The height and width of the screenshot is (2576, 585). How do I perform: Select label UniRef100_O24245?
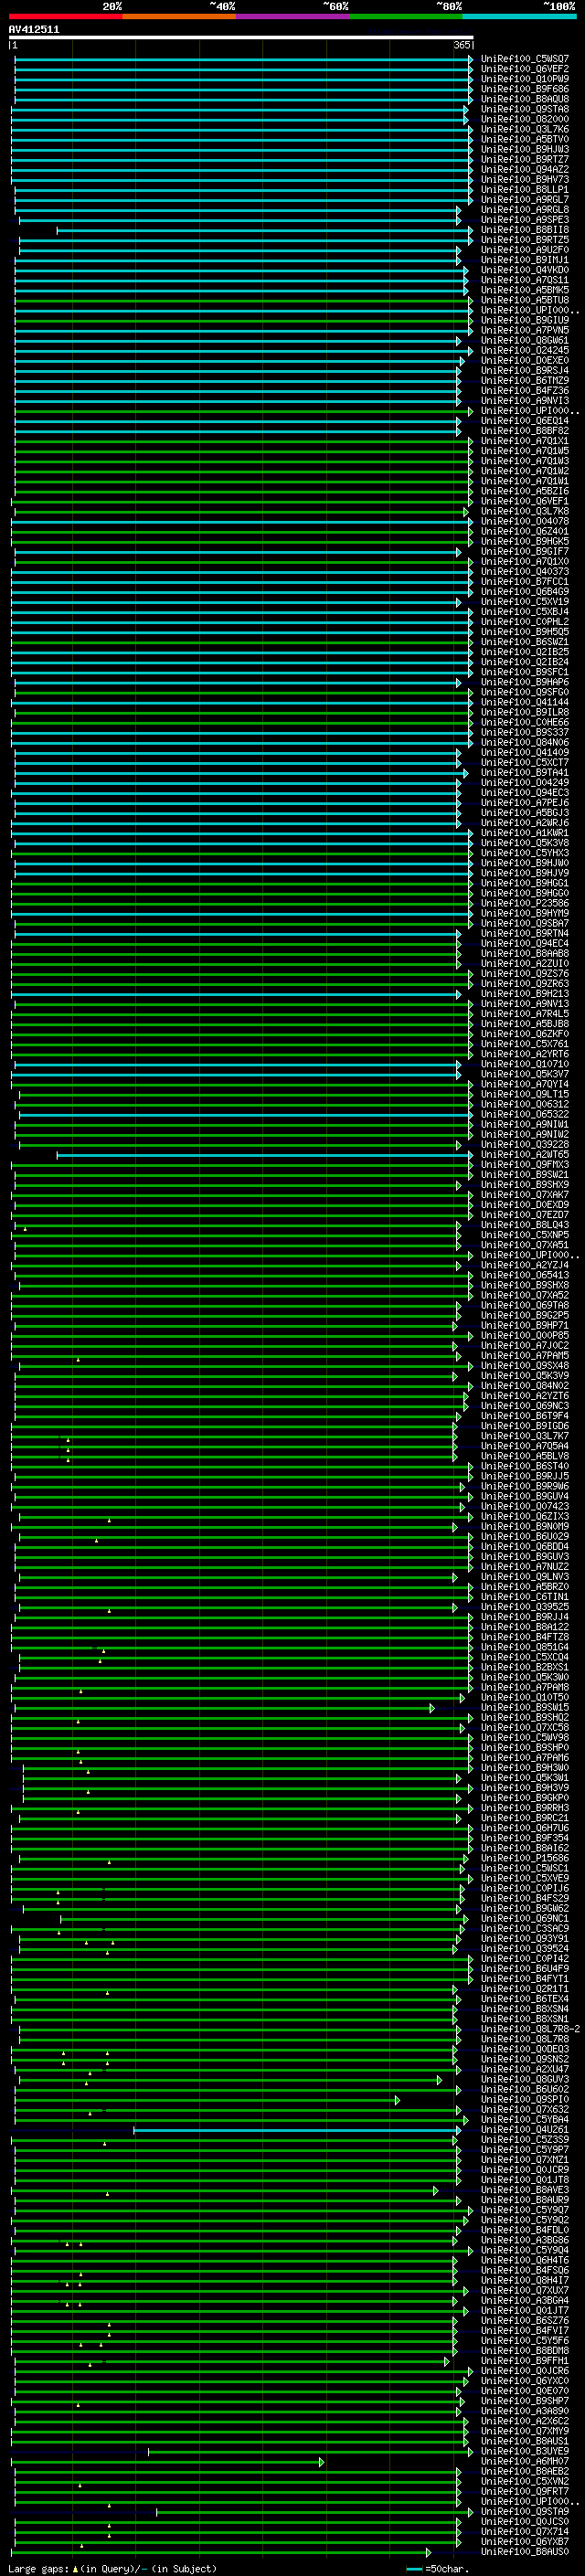tap(525, 350)
